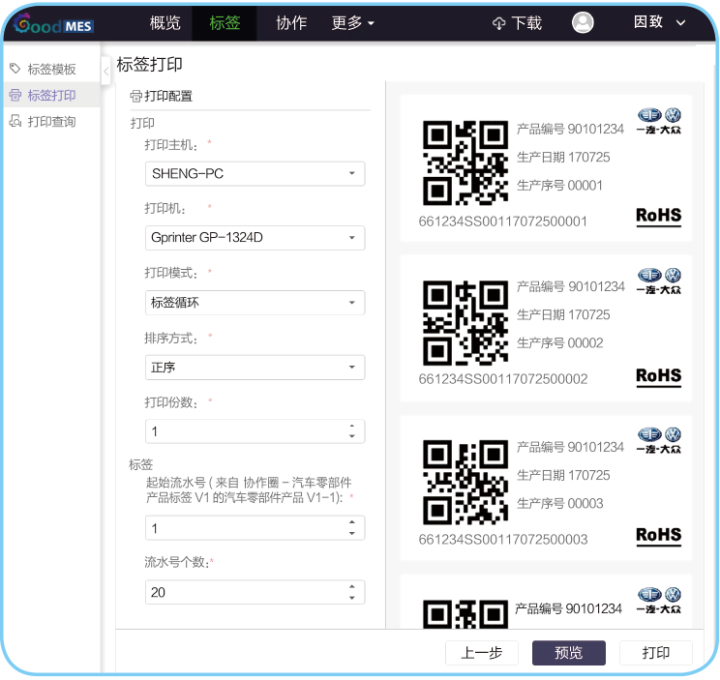Click the 下载 download cloud icon
Image resolution: width=720 pixels, height=680 pixels.
[499, 23]
